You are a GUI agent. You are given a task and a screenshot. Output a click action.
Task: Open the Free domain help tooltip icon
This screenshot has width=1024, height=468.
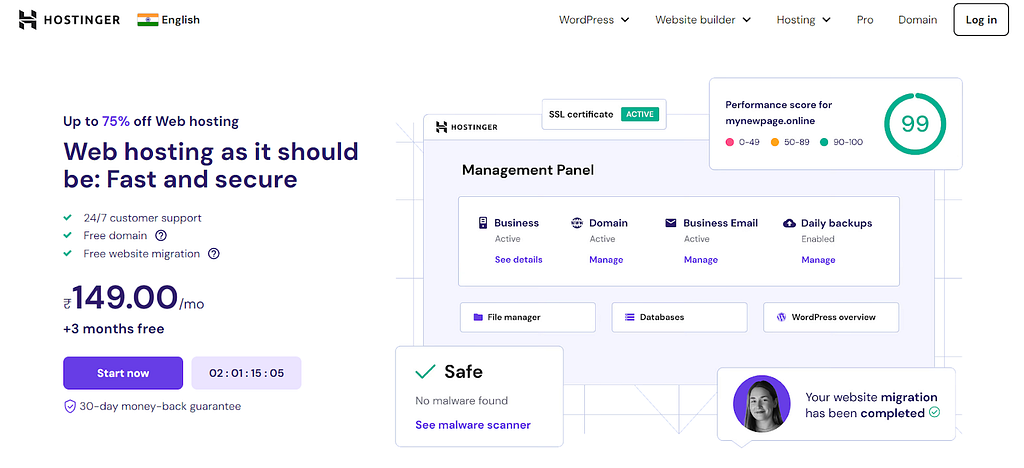click(161, 236)
